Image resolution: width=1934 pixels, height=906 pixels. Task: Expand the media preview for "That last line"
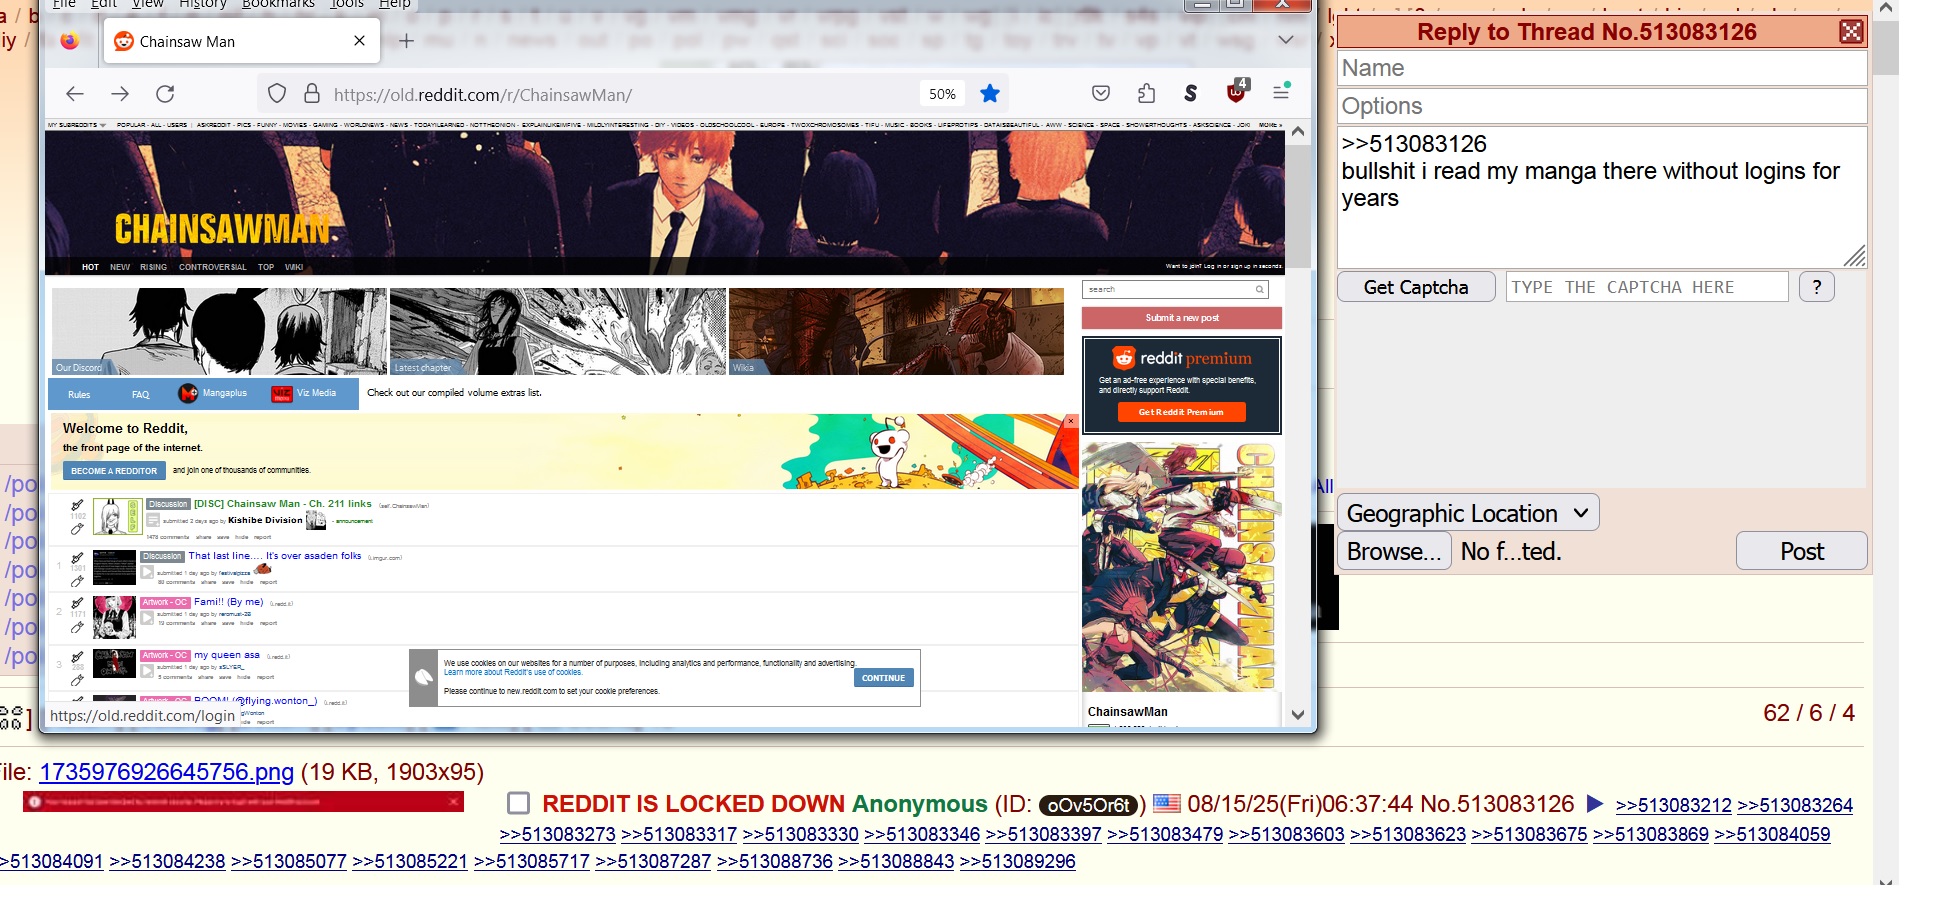(147, 572)
